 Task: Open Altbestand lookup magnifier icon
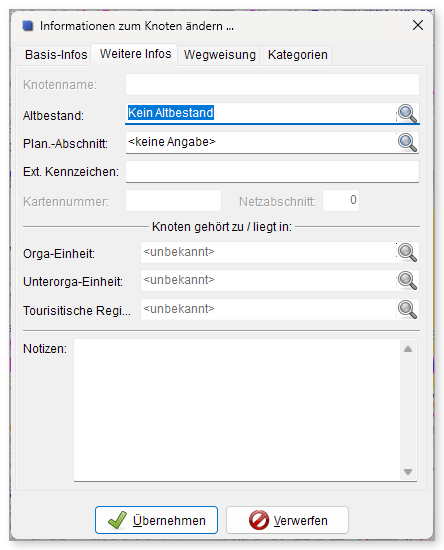tap(407, 114)
